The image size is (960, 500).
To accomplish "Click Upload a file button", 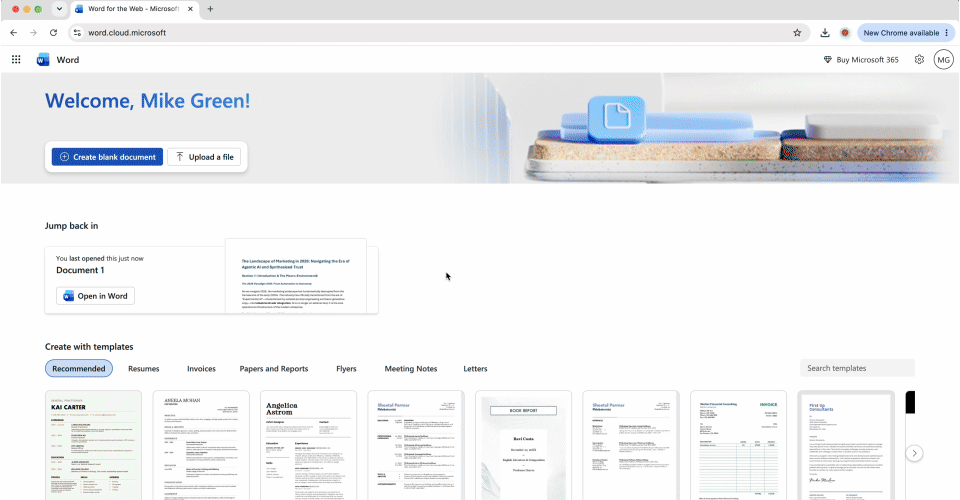I will tap(204, 157).
